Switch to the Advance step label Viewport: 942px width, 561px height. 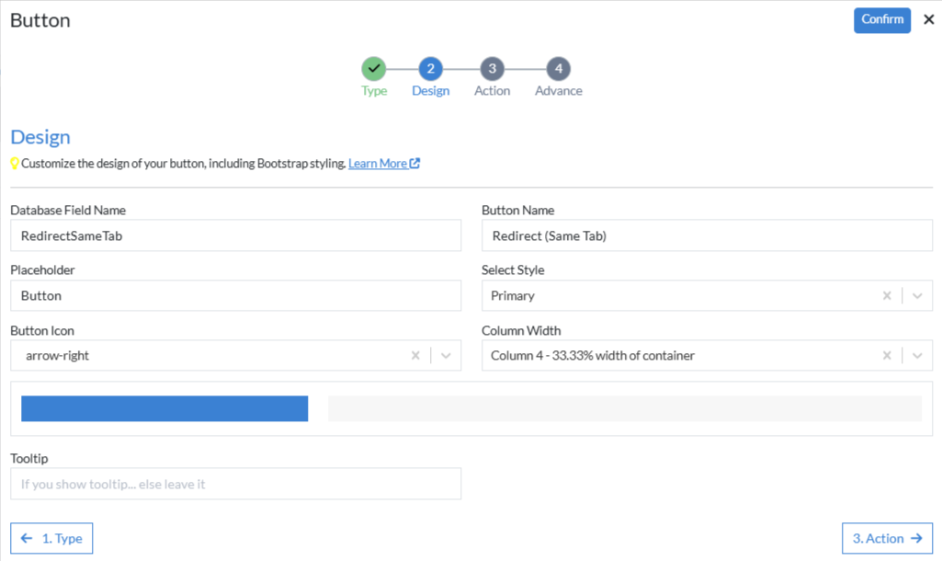click(559, 91)
